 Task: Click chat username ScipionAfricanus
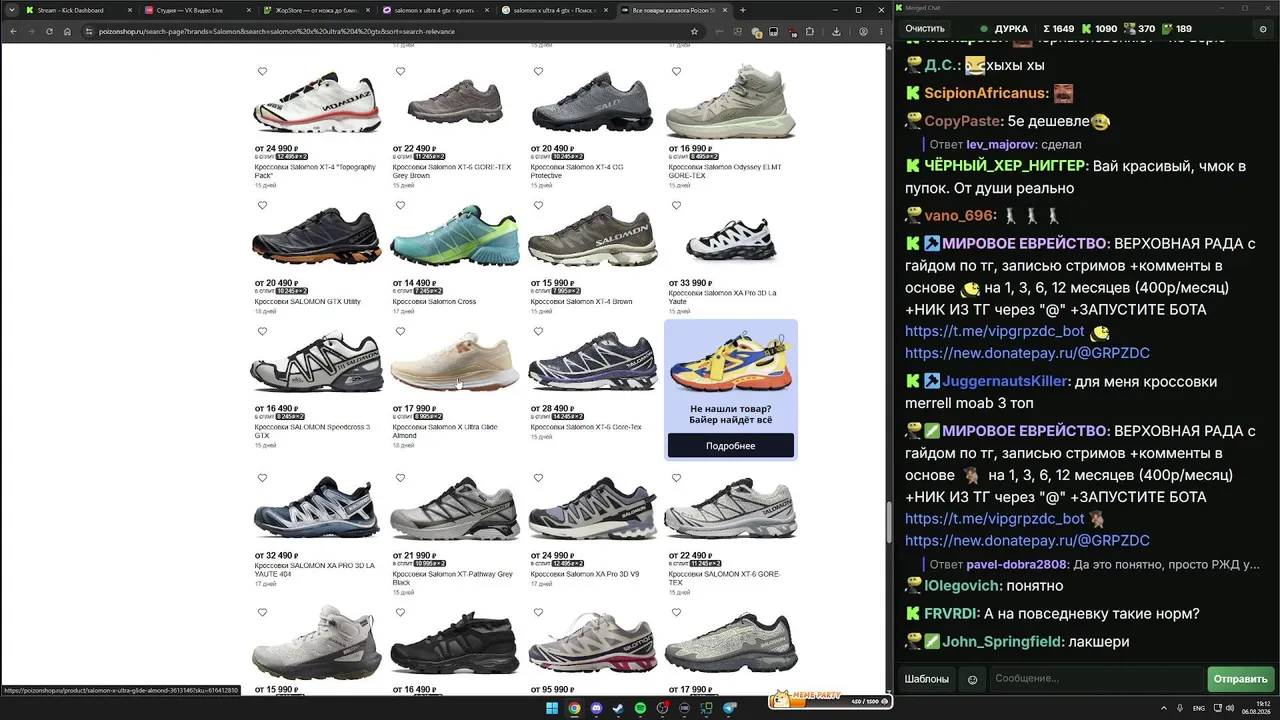(986, 93)
